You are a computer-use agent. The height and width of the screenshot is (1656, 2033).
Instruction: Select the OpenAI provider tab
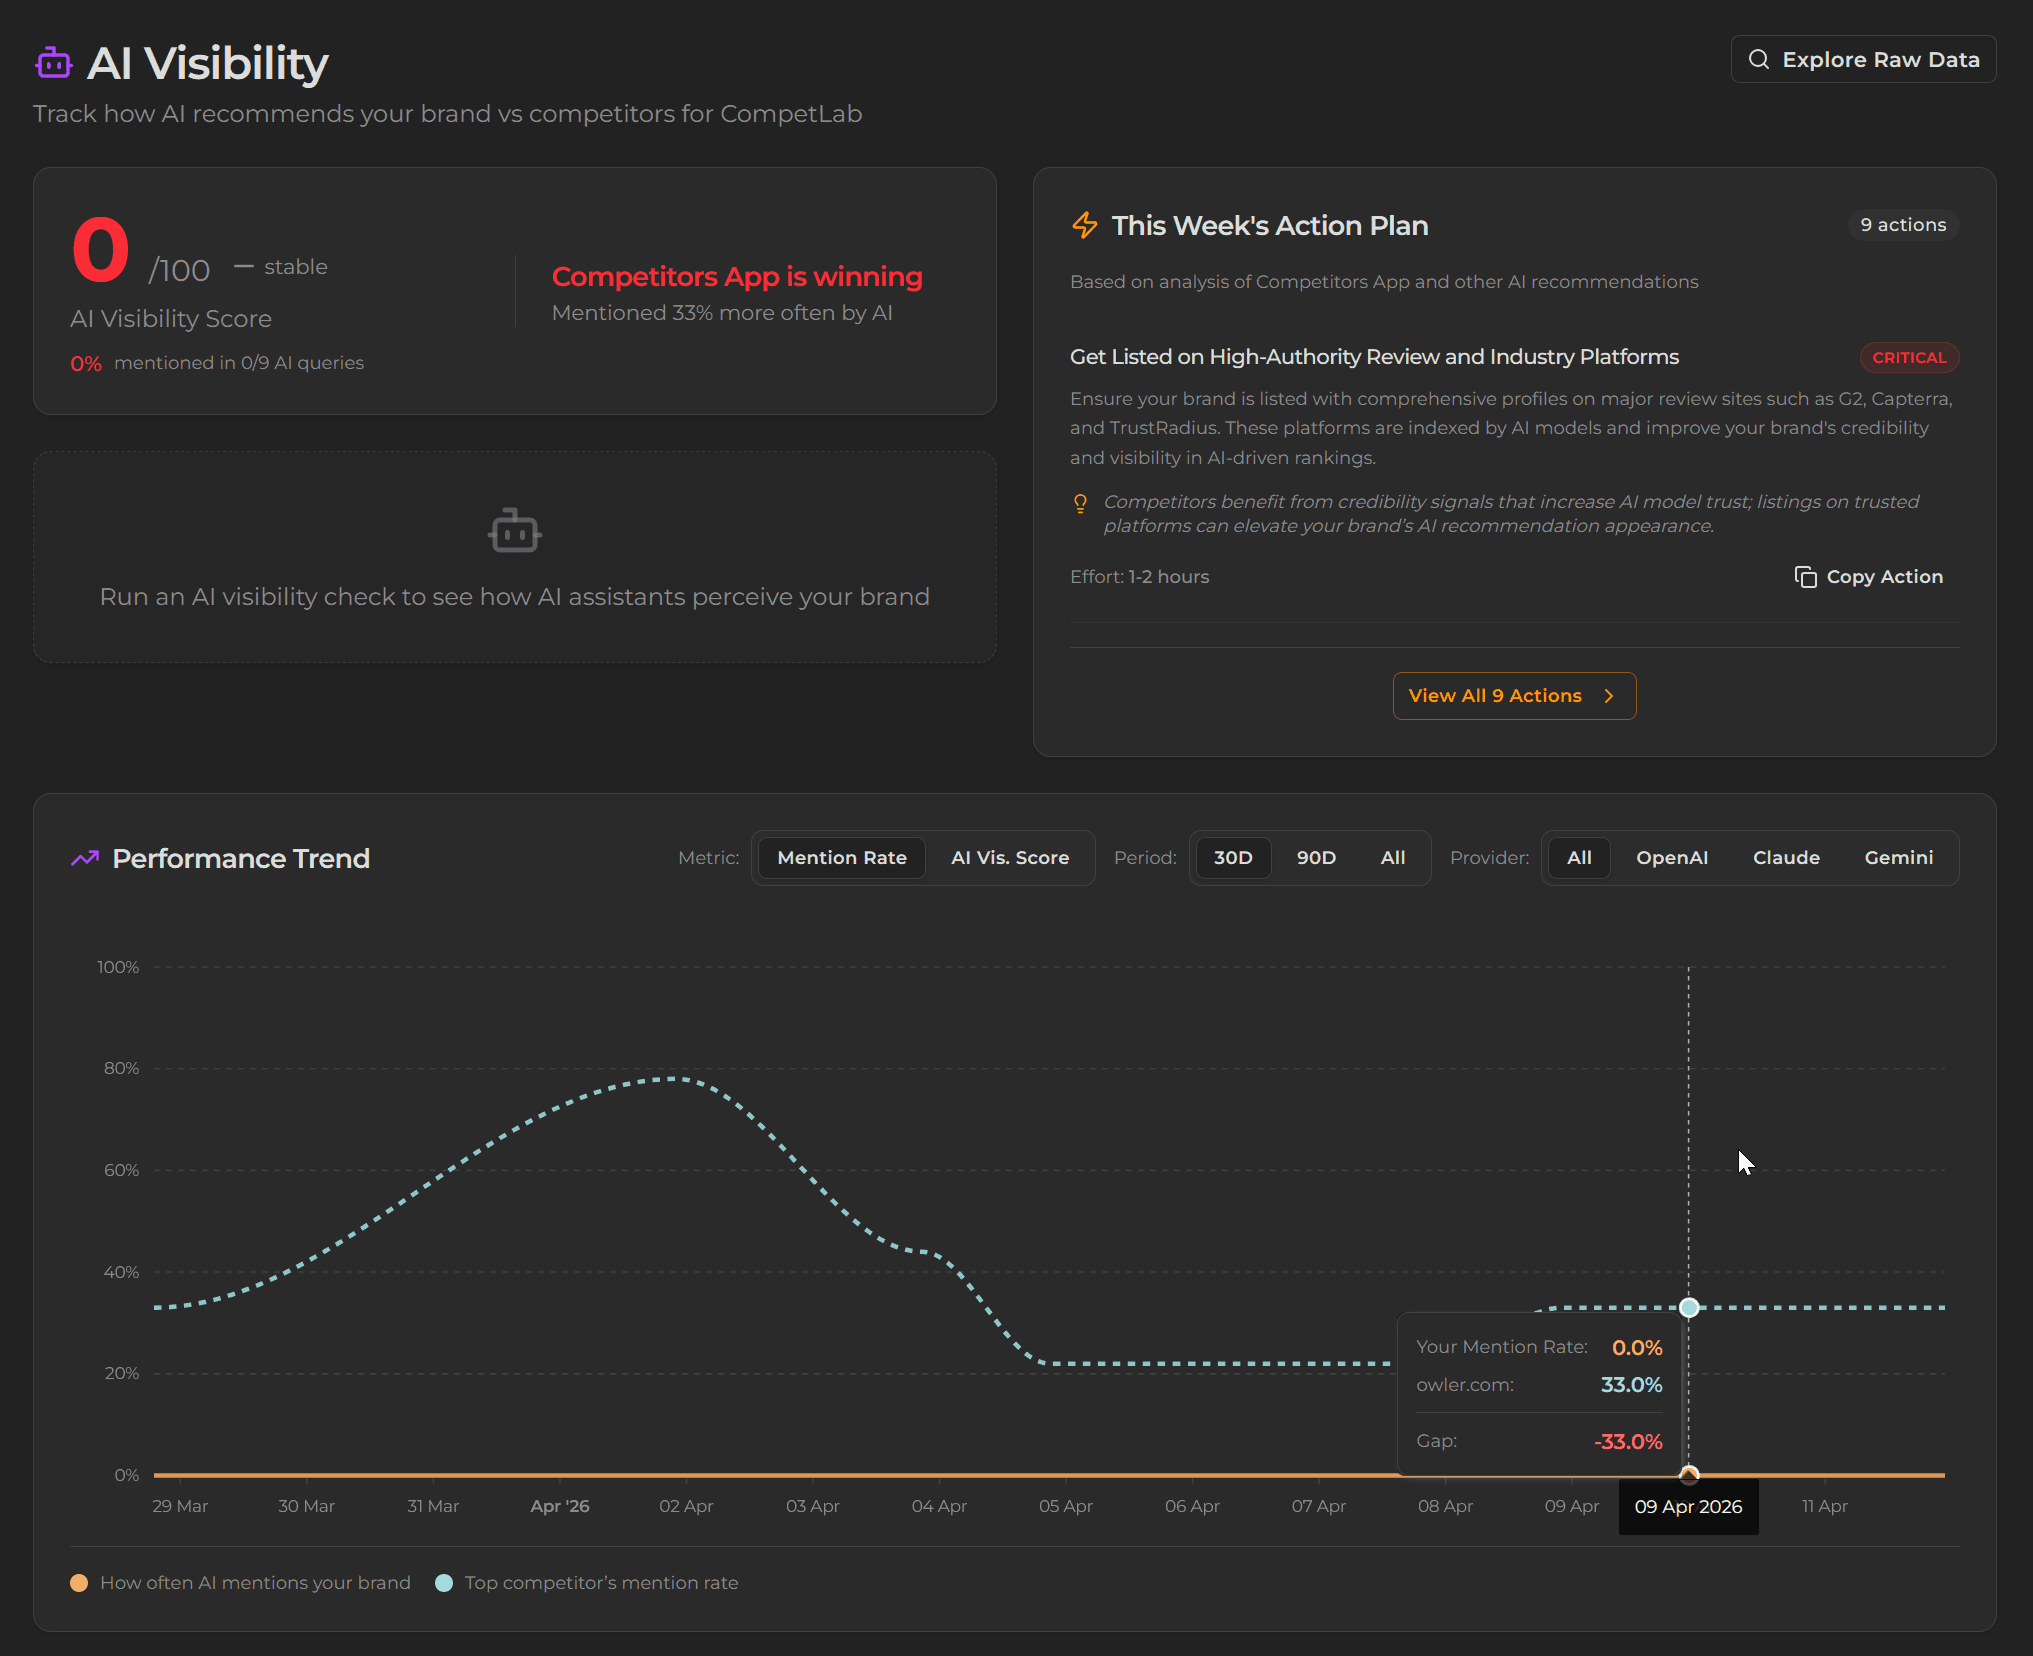point(1672,857)
